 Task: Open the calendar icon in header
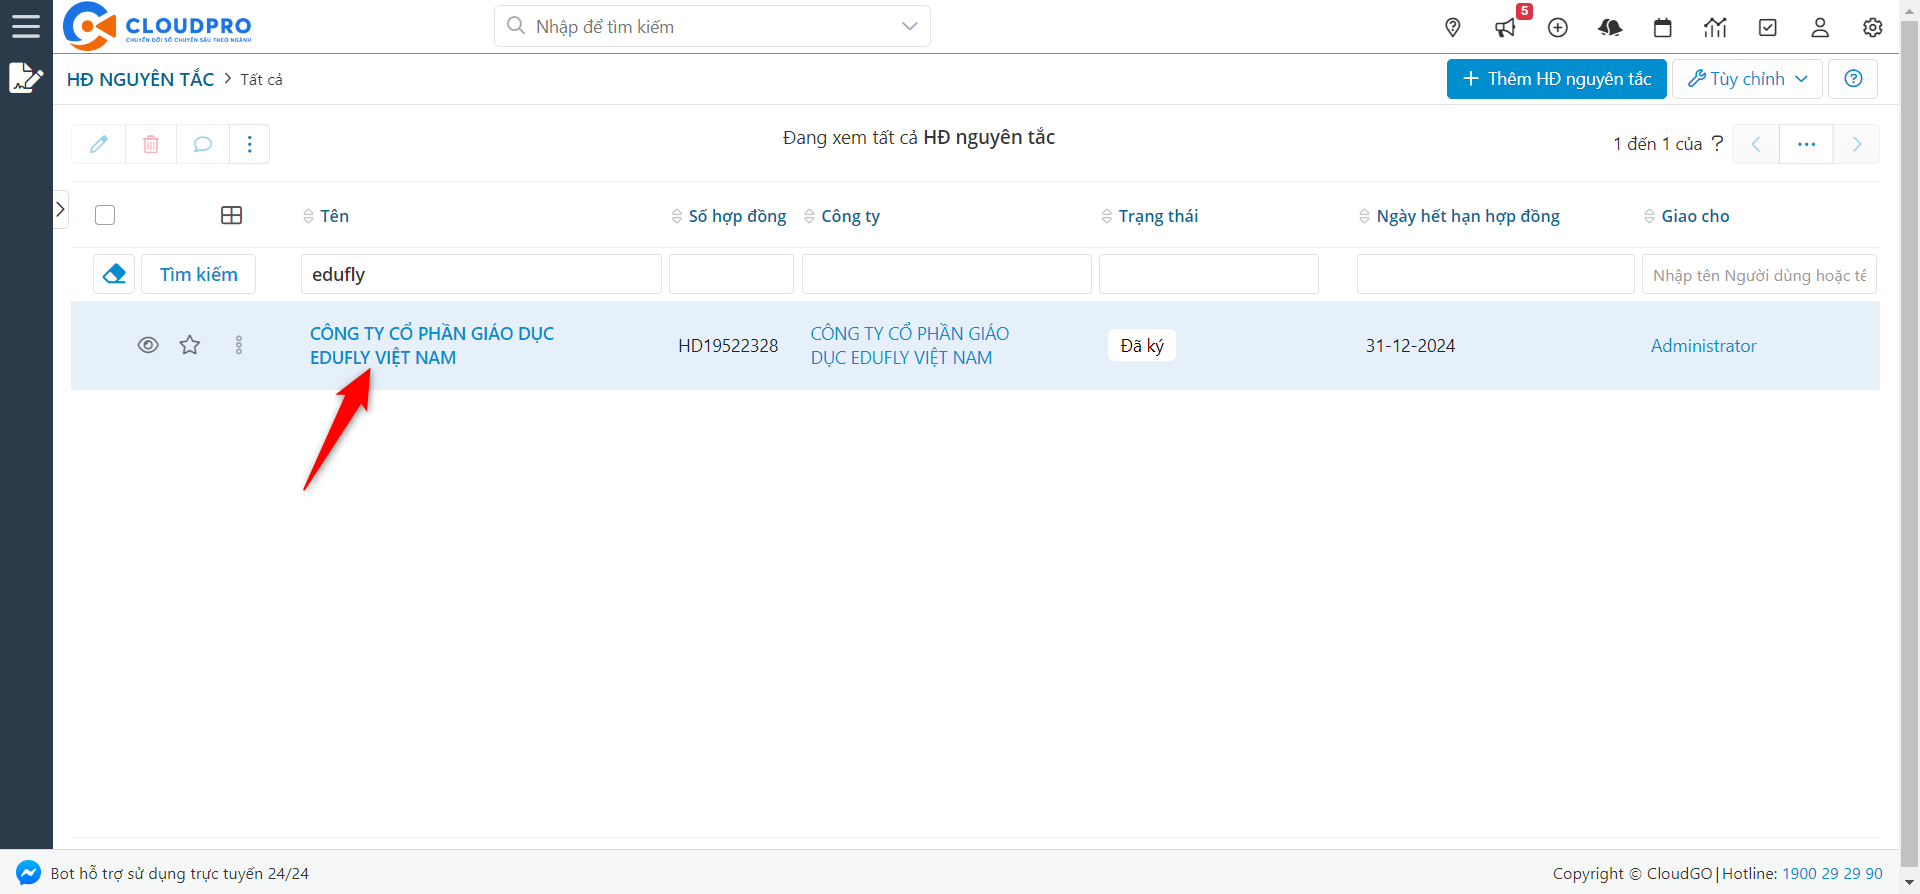coord(1663,27)
